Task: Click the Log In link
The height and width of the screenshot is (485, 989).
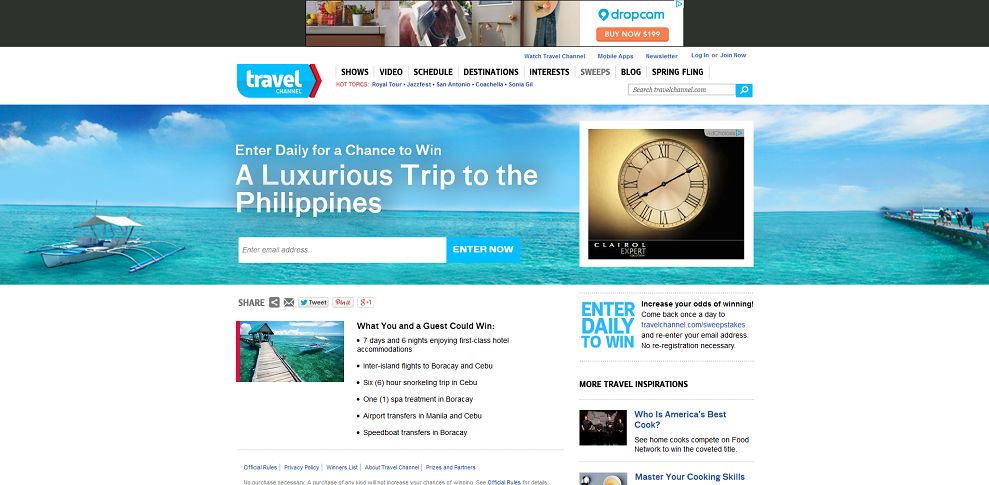Action: tap(700, 56)
